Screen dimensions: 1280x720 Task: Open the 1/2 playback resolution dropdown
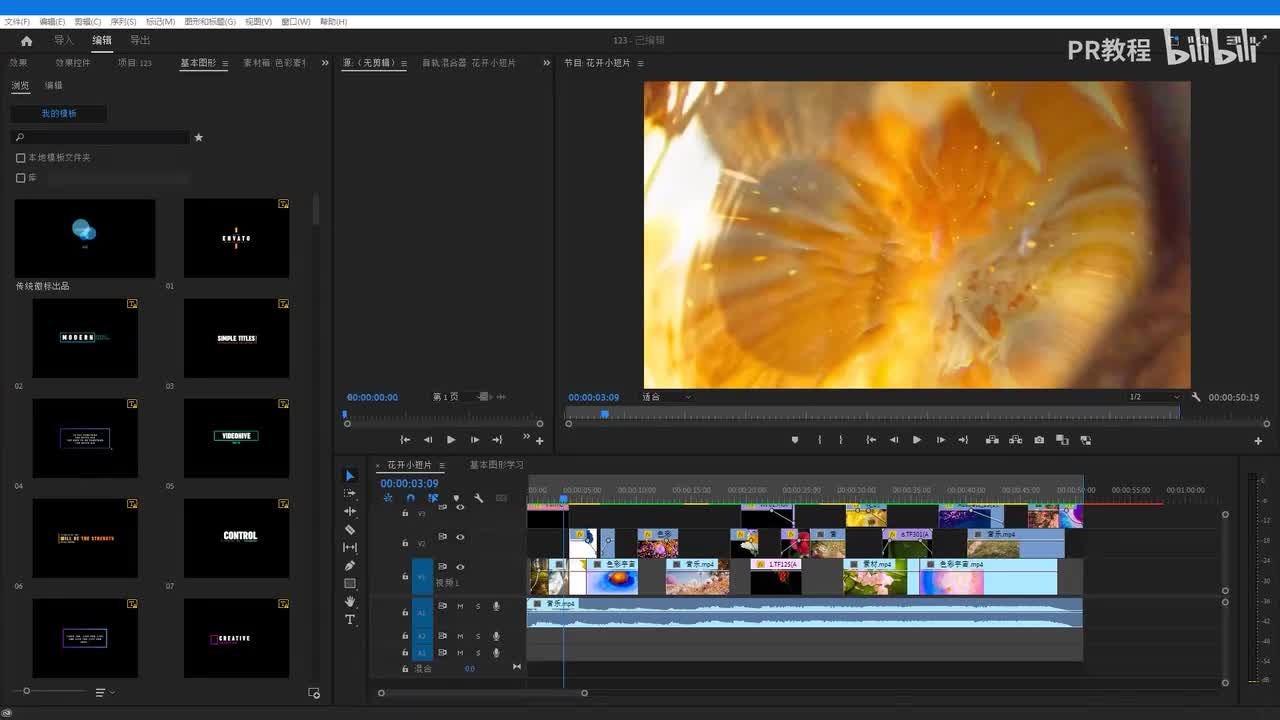[1154, 397]
